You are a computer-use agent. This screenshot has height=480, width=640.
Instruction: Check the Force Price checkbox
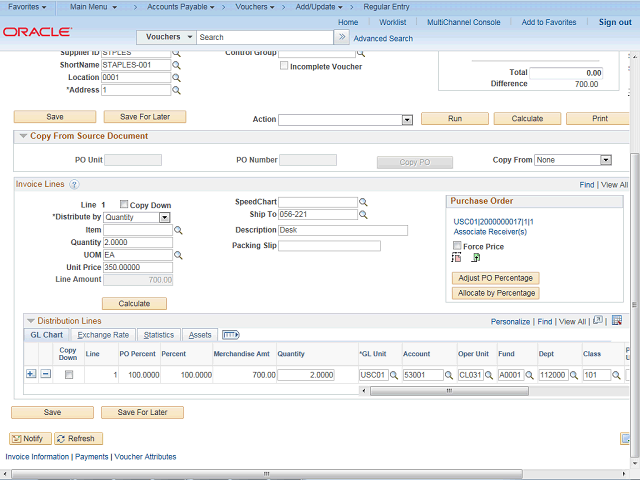coord(457,246)
